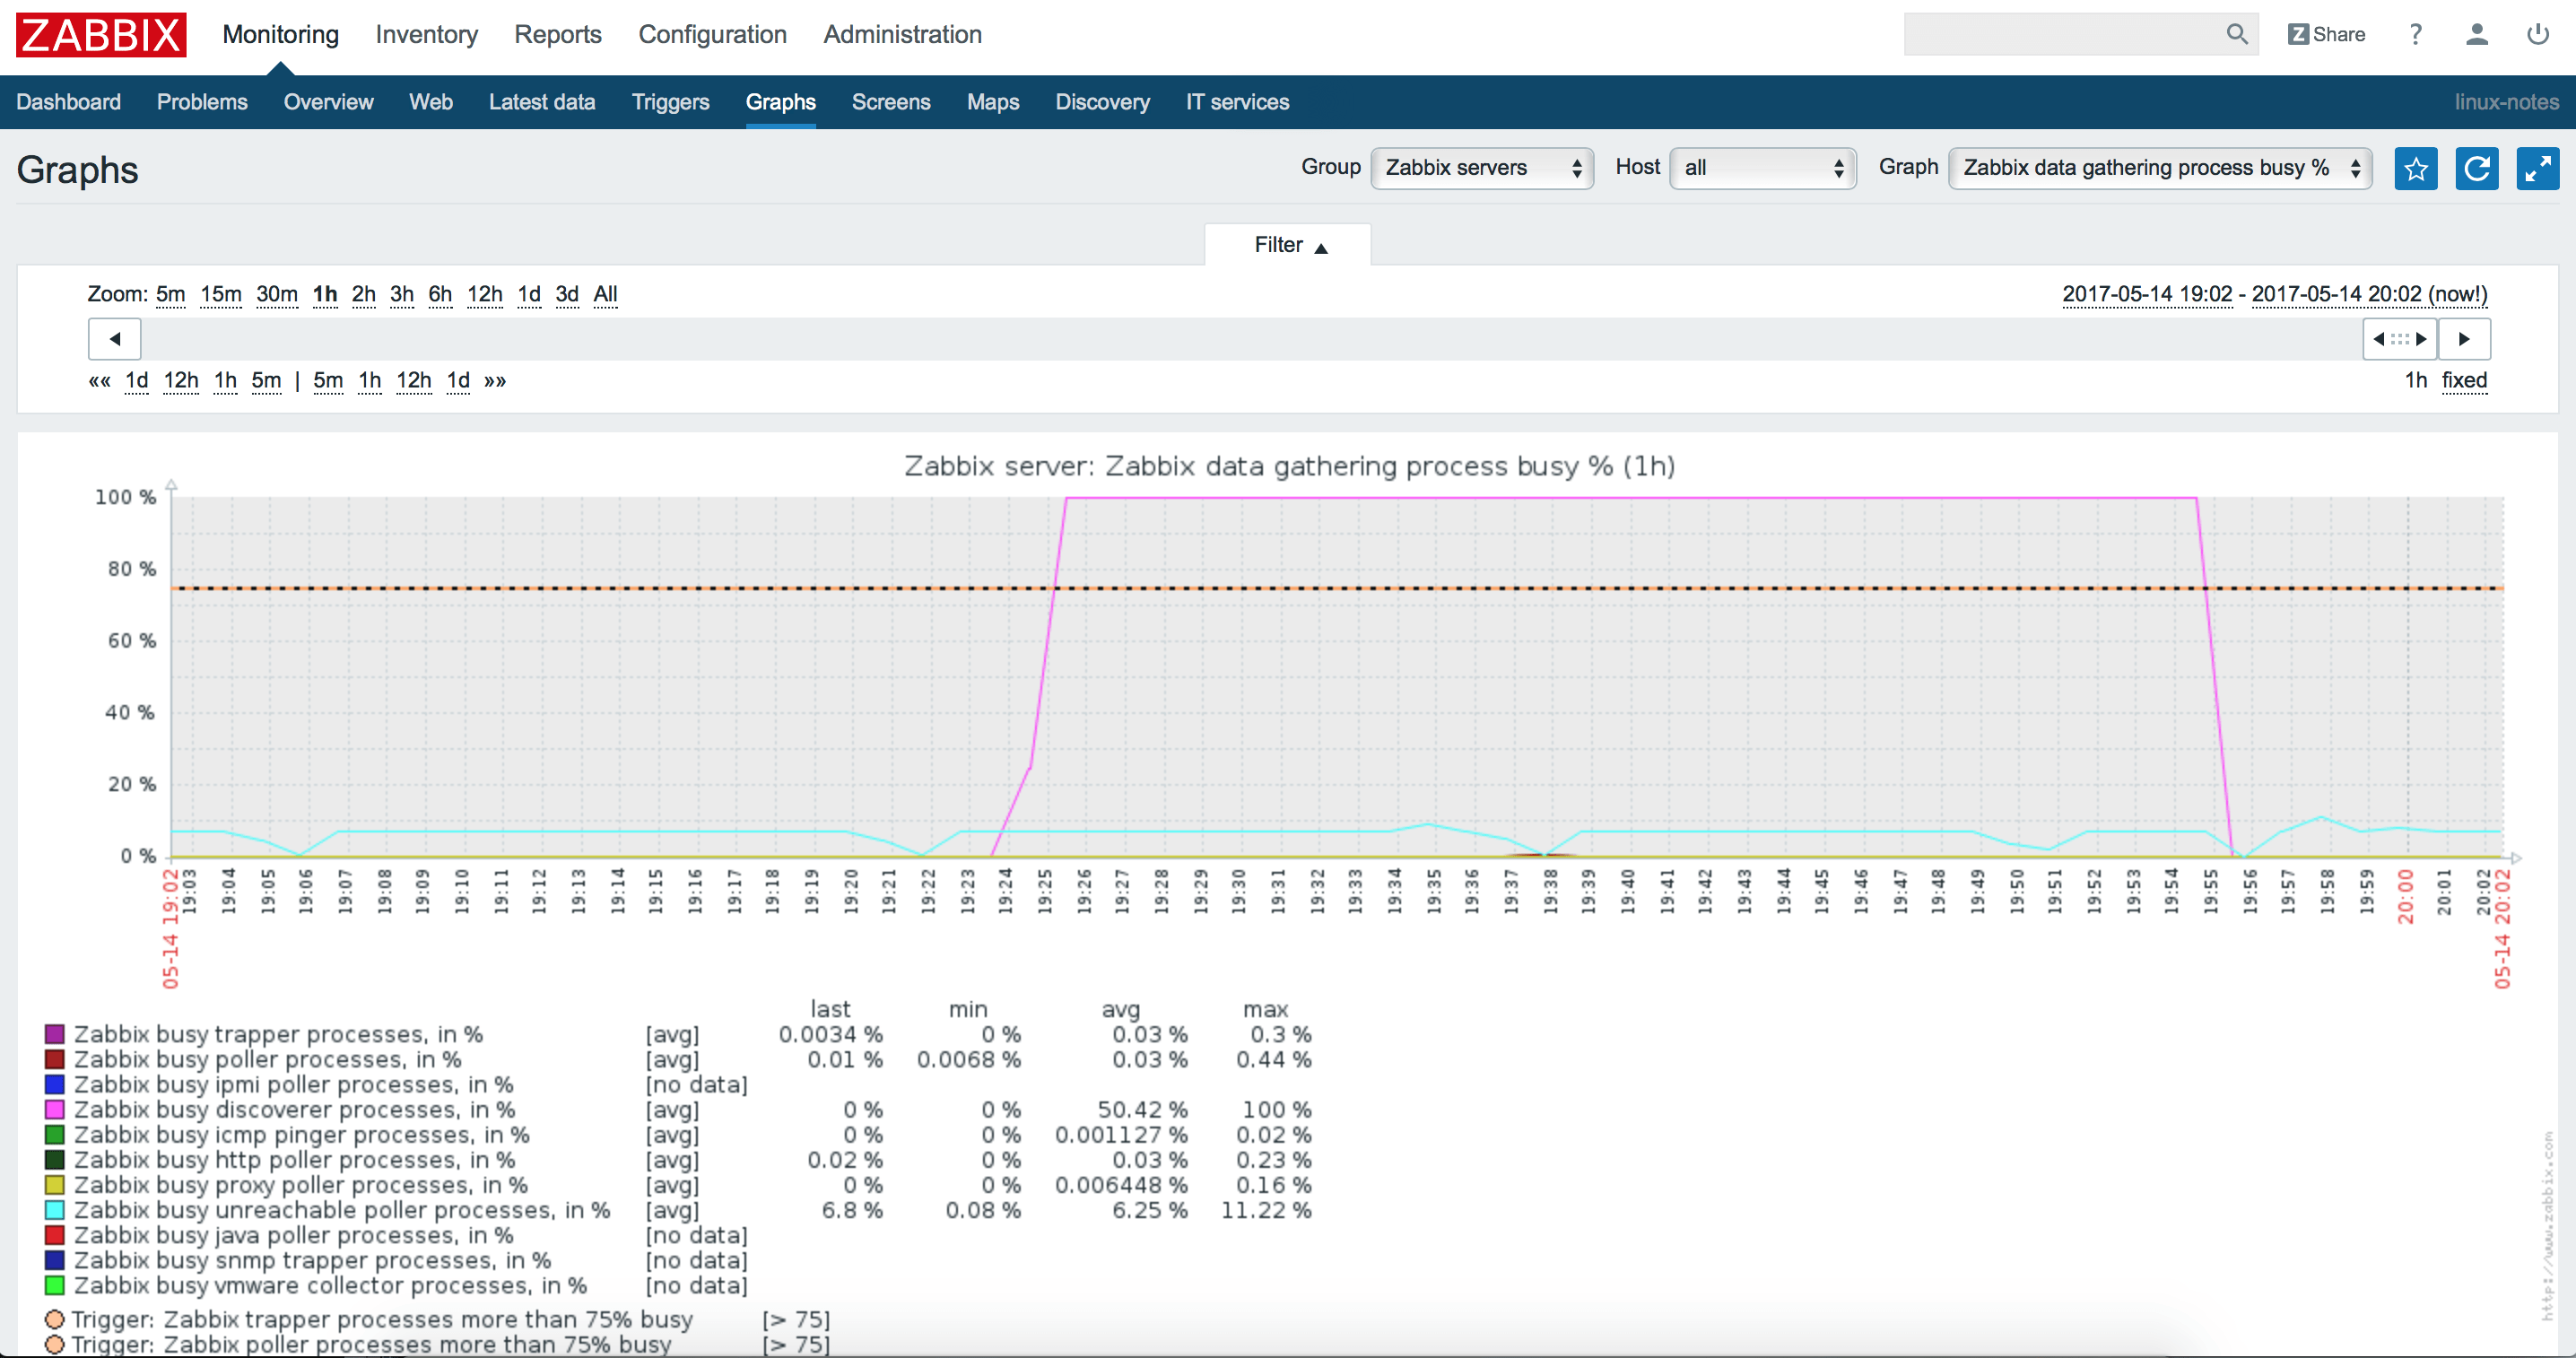
Task: Move timeline back with left arrow button
Action: pos(115,339)
